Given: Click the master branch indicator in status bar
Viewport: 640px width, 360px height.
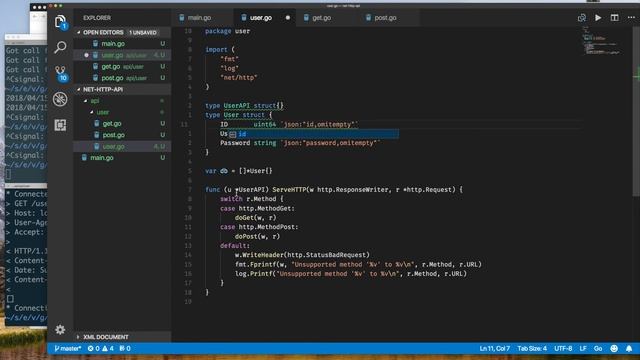Looking at the screenshot, I should 67,348.
